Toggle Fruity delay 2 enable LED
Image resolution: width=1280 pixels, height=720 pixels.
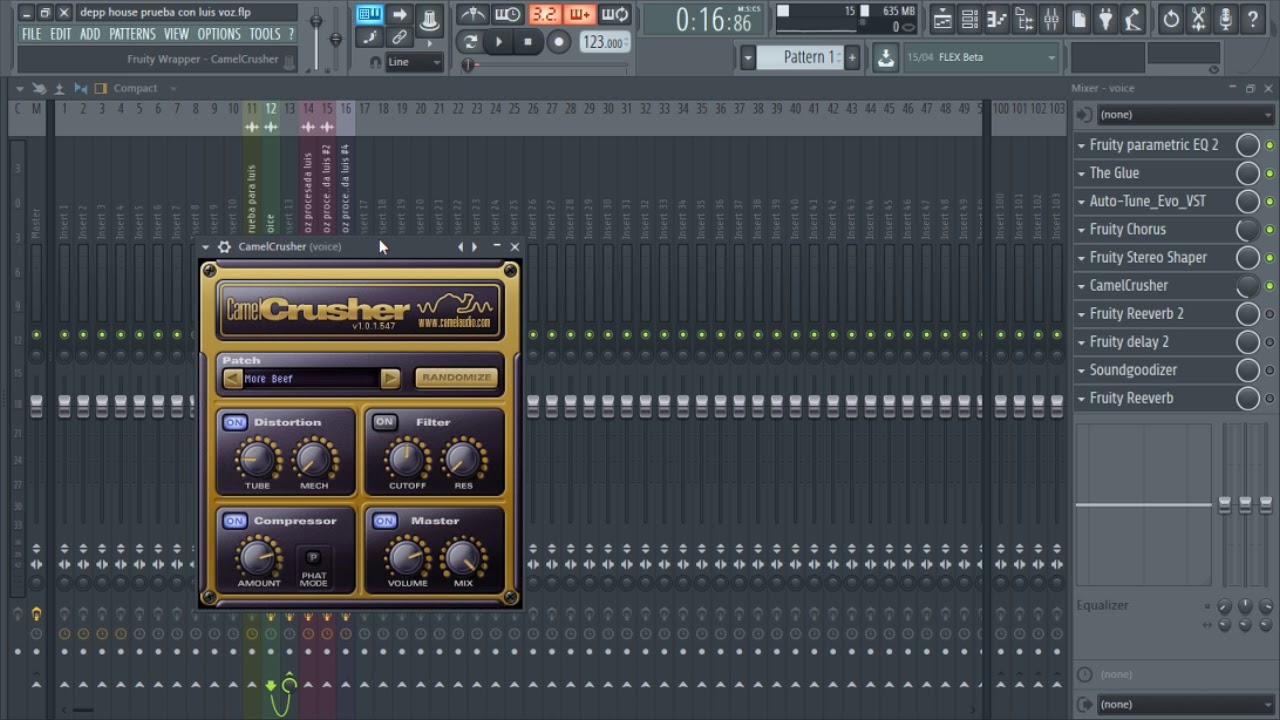click(x=1270, y=342)
